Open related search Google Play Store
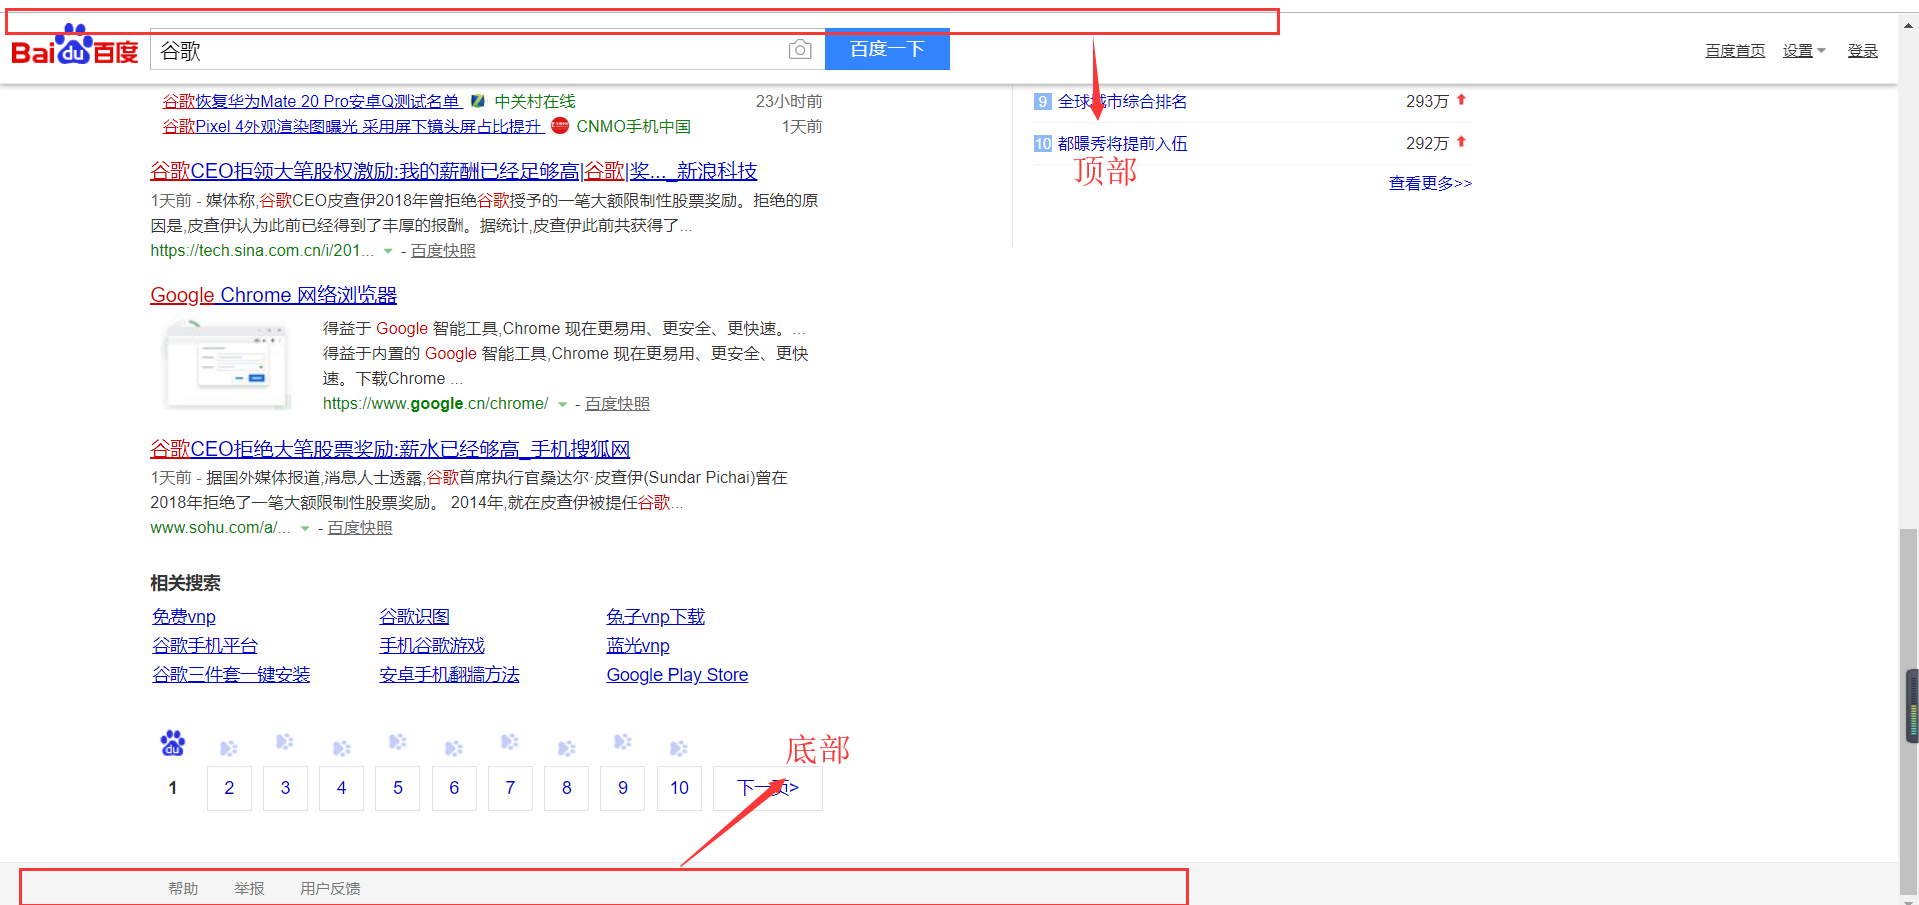 tap(677, 675)
